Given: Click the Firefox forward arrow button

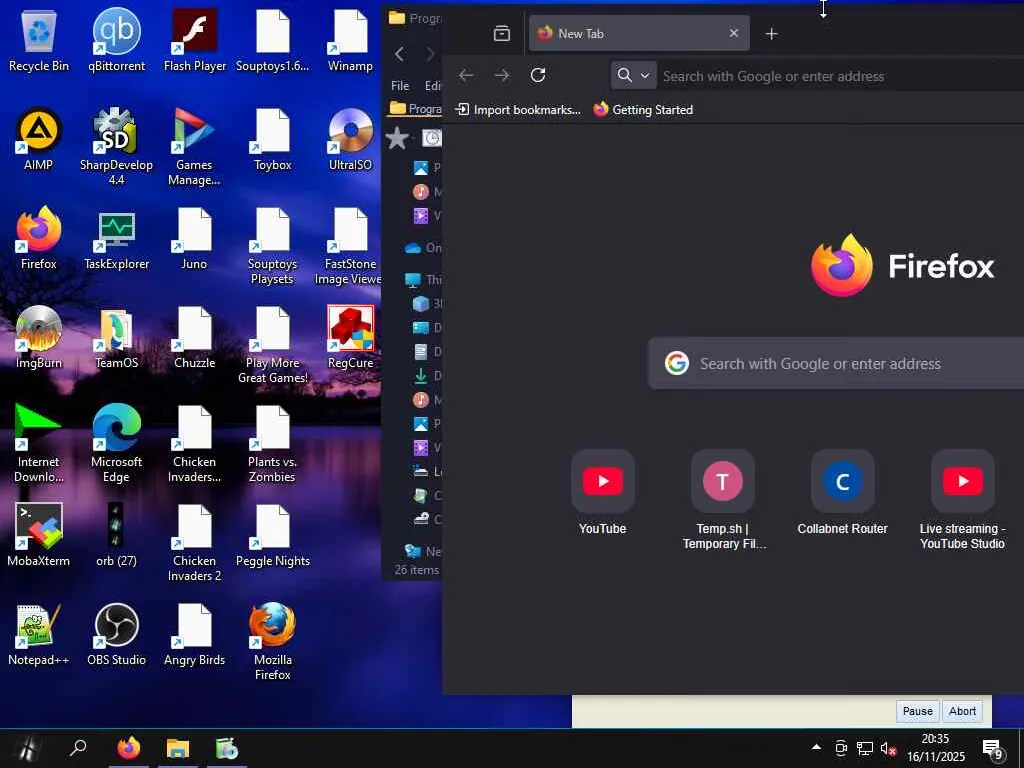Looking at the screenshot, I should [502, 75].
